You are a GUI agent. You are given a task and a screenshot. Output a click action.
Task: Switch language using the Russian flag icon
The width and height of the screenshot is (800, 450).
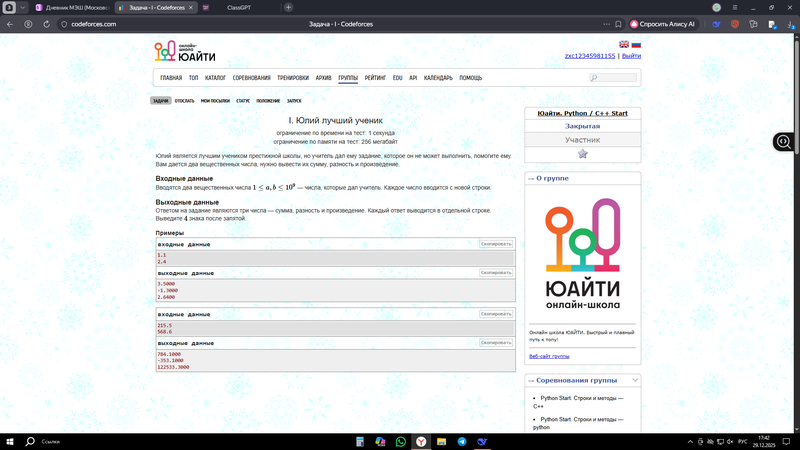tap(636, 44)
